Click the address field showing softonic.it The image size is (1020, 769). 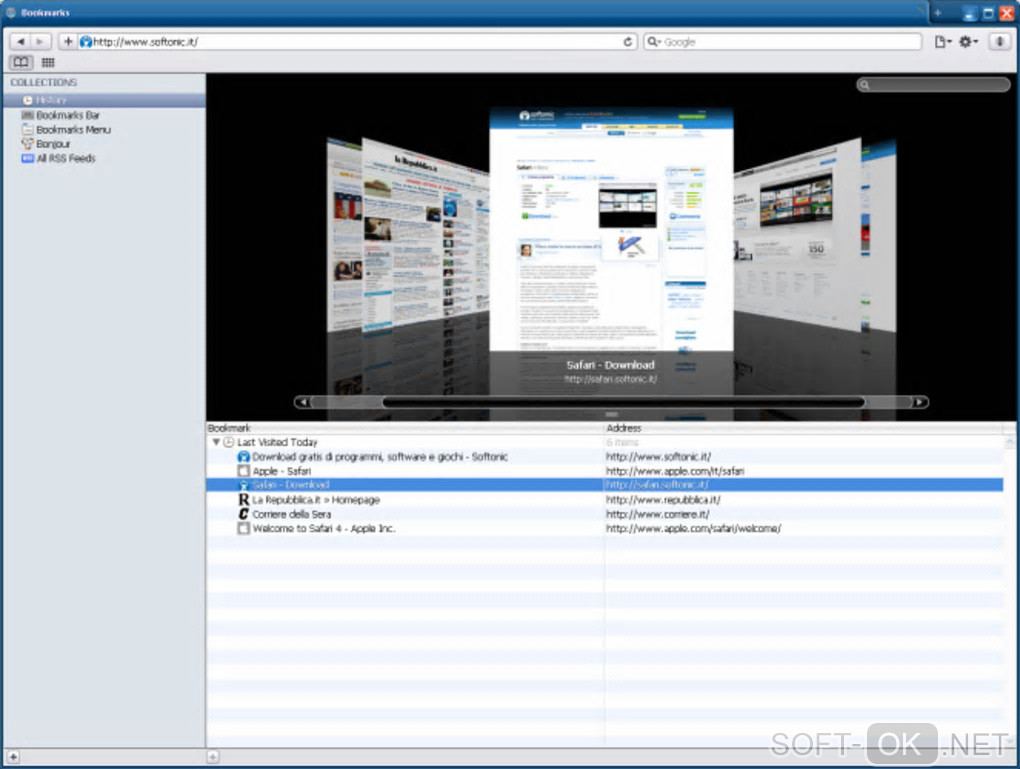356,42
